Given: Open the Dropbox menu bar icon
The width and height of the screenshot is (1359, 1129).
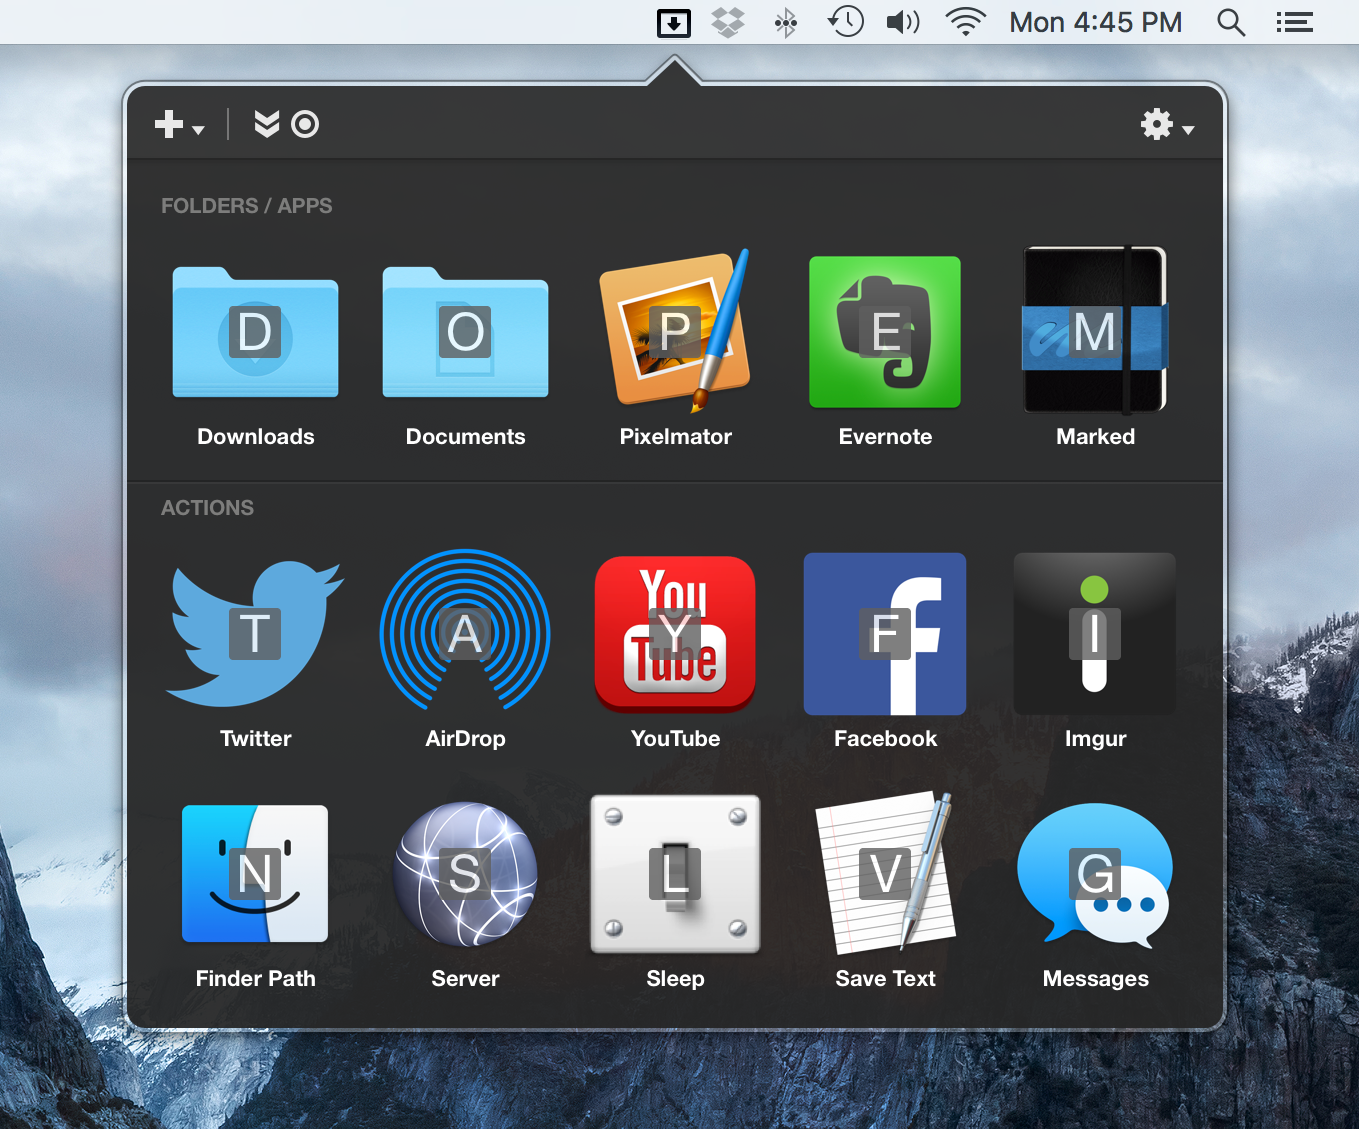Looking at the screenshot, I should coord(728,22).
